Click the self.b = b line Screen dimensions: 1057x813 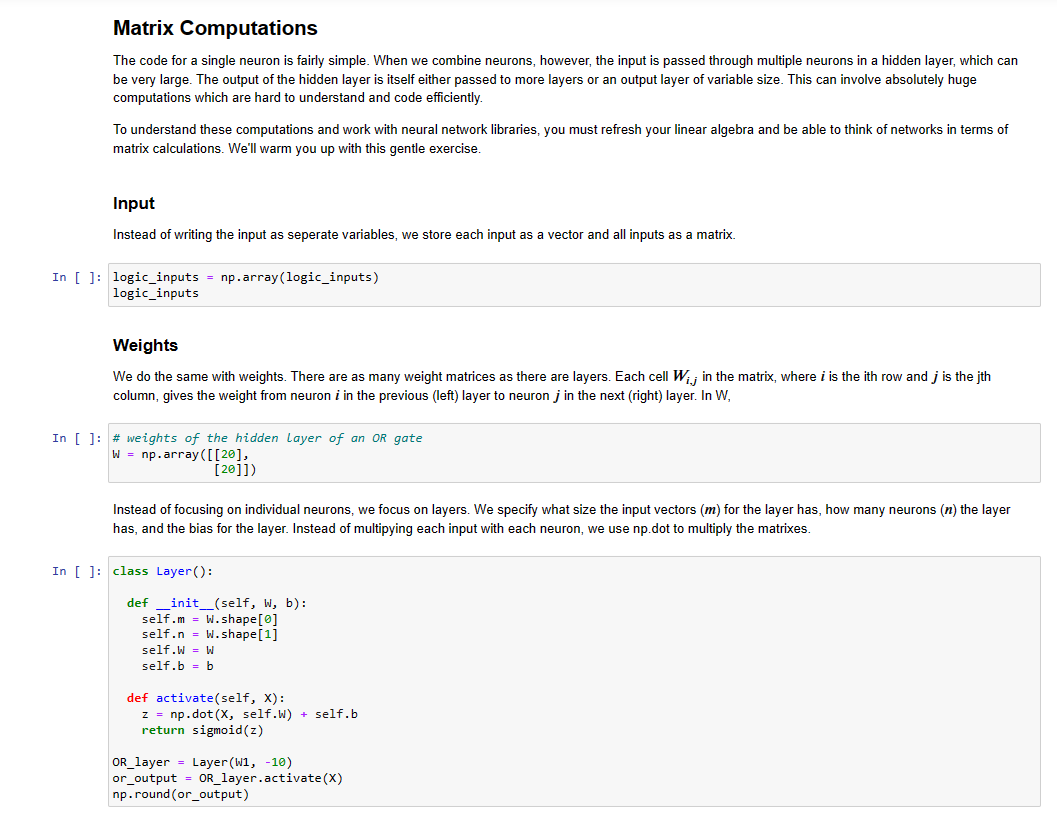tap(177, 666)
